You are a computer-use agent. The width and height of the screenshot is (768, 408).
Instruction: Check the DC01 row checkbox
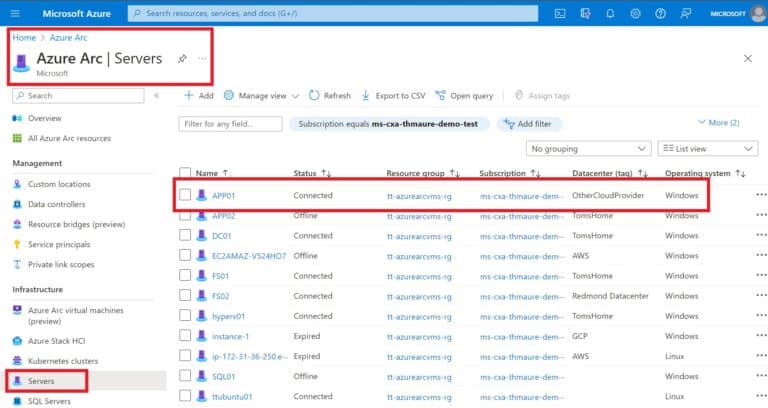pyautogui.click(x=185, y=235)
